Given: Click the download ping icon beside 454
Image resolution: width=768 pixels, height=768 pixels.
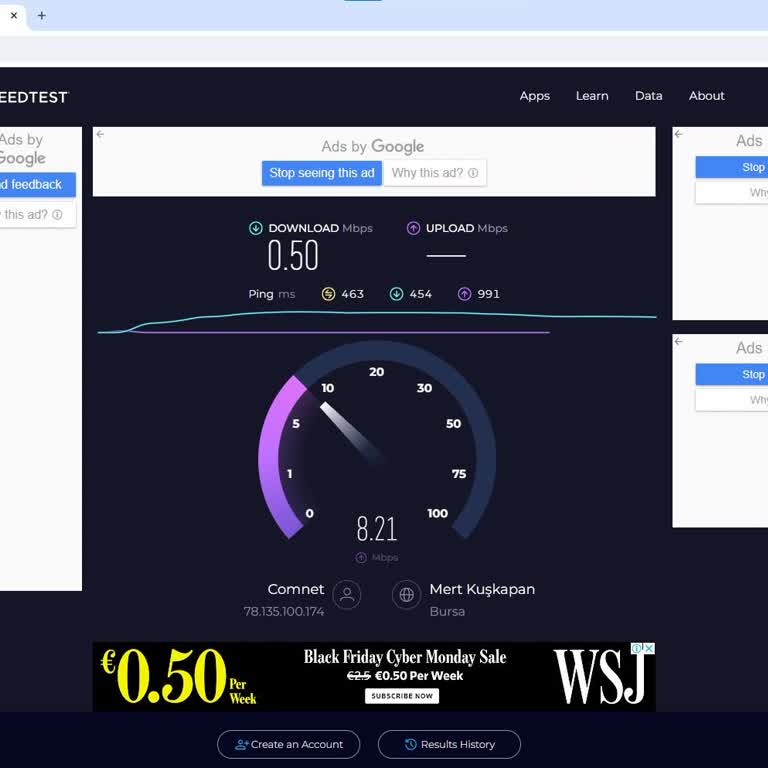Looking at the screenshot, I should [396, 294].
